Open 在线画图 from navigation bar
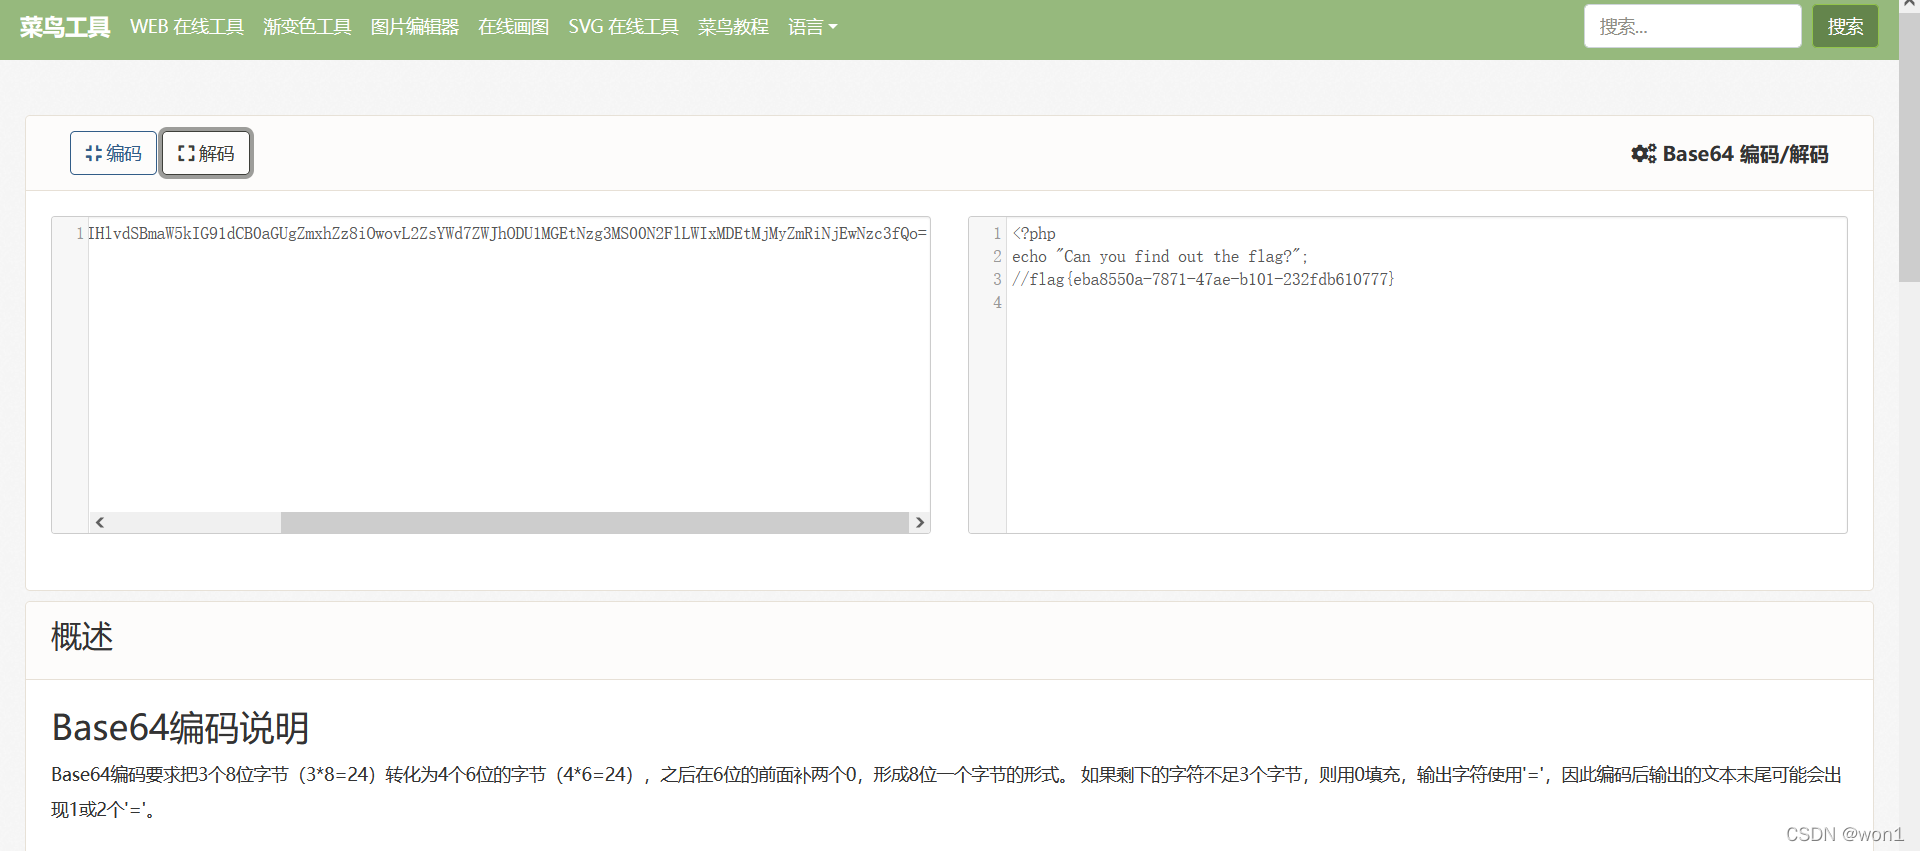1920x851 pixels. [x=513, y=27]
